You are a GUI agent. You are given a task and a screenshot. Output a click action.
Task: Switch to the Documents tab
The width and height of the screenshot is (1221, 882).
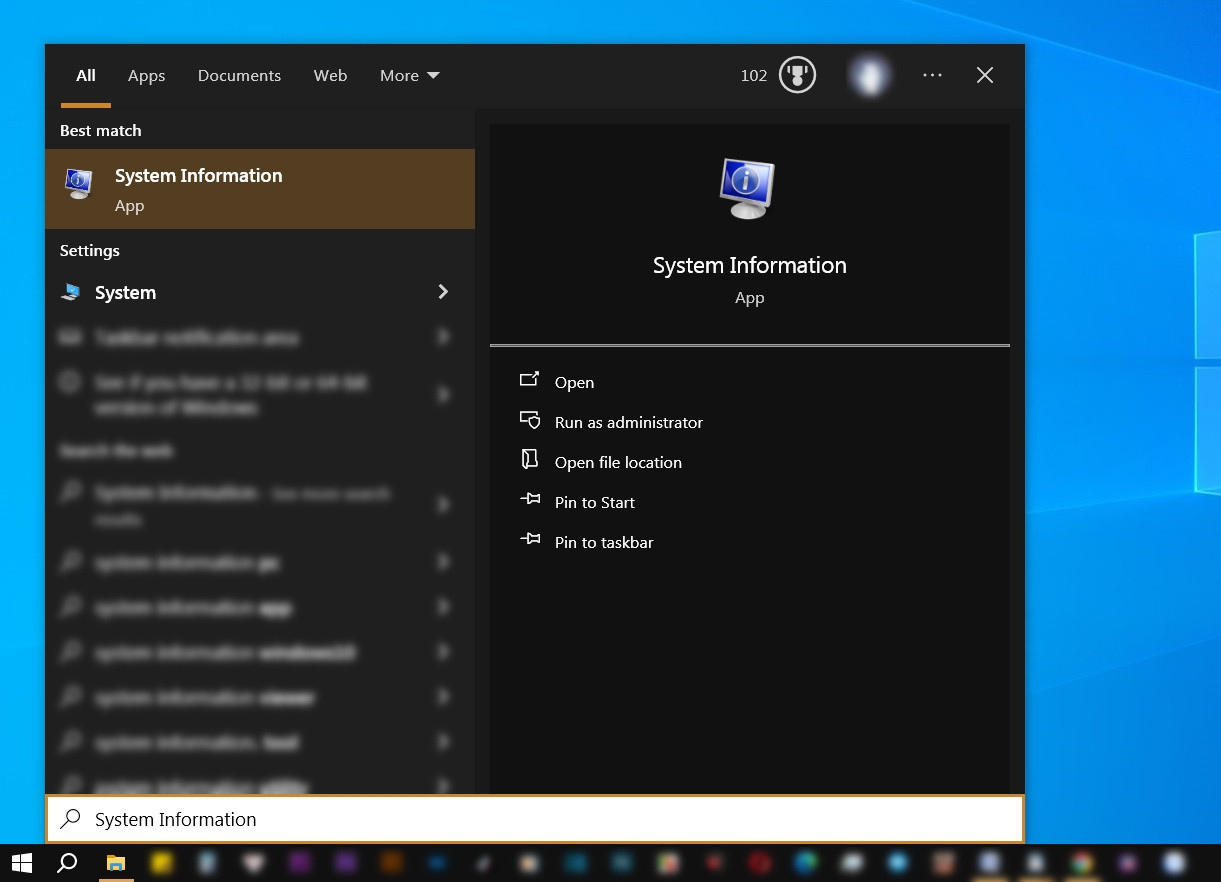(x=239, y=76)
